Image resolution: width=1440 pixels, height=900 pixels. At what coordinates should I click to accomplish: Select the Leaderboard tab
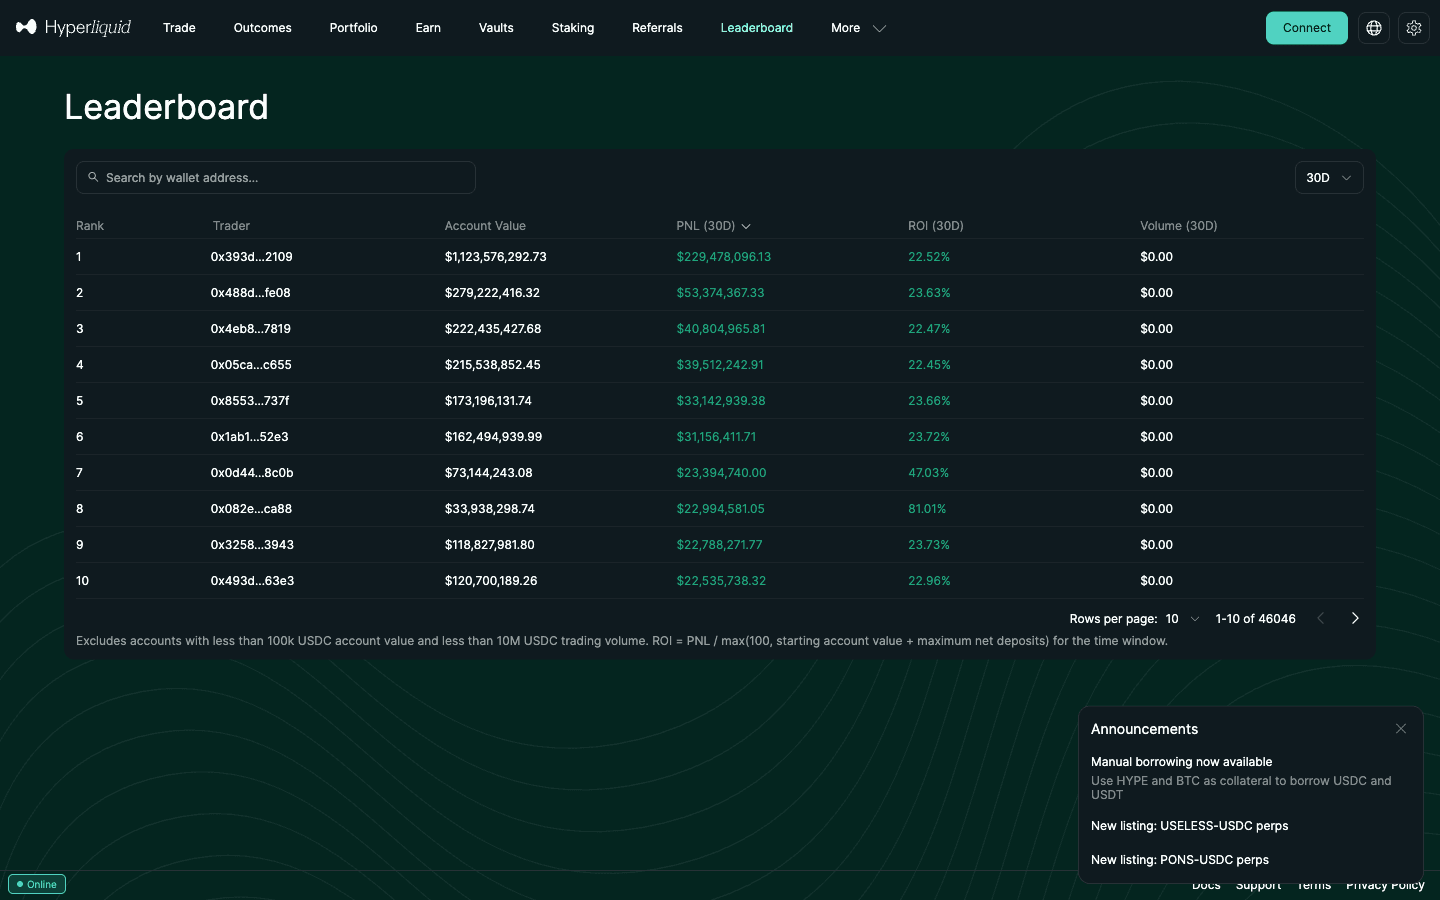click(x=756, y=28)
